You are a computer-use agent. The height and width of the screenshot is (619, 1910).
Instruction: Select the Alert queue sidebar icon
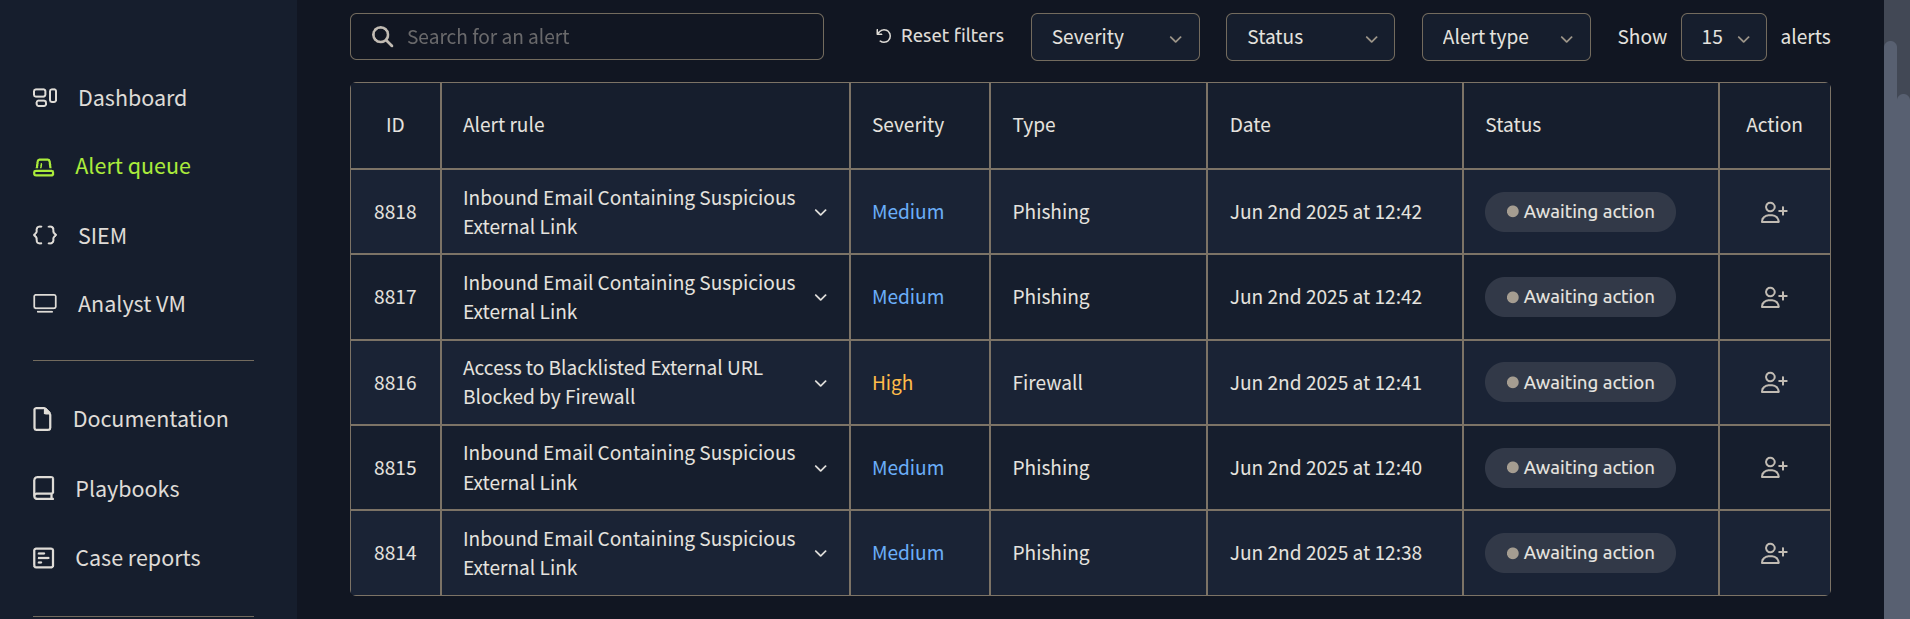(44, 165)
